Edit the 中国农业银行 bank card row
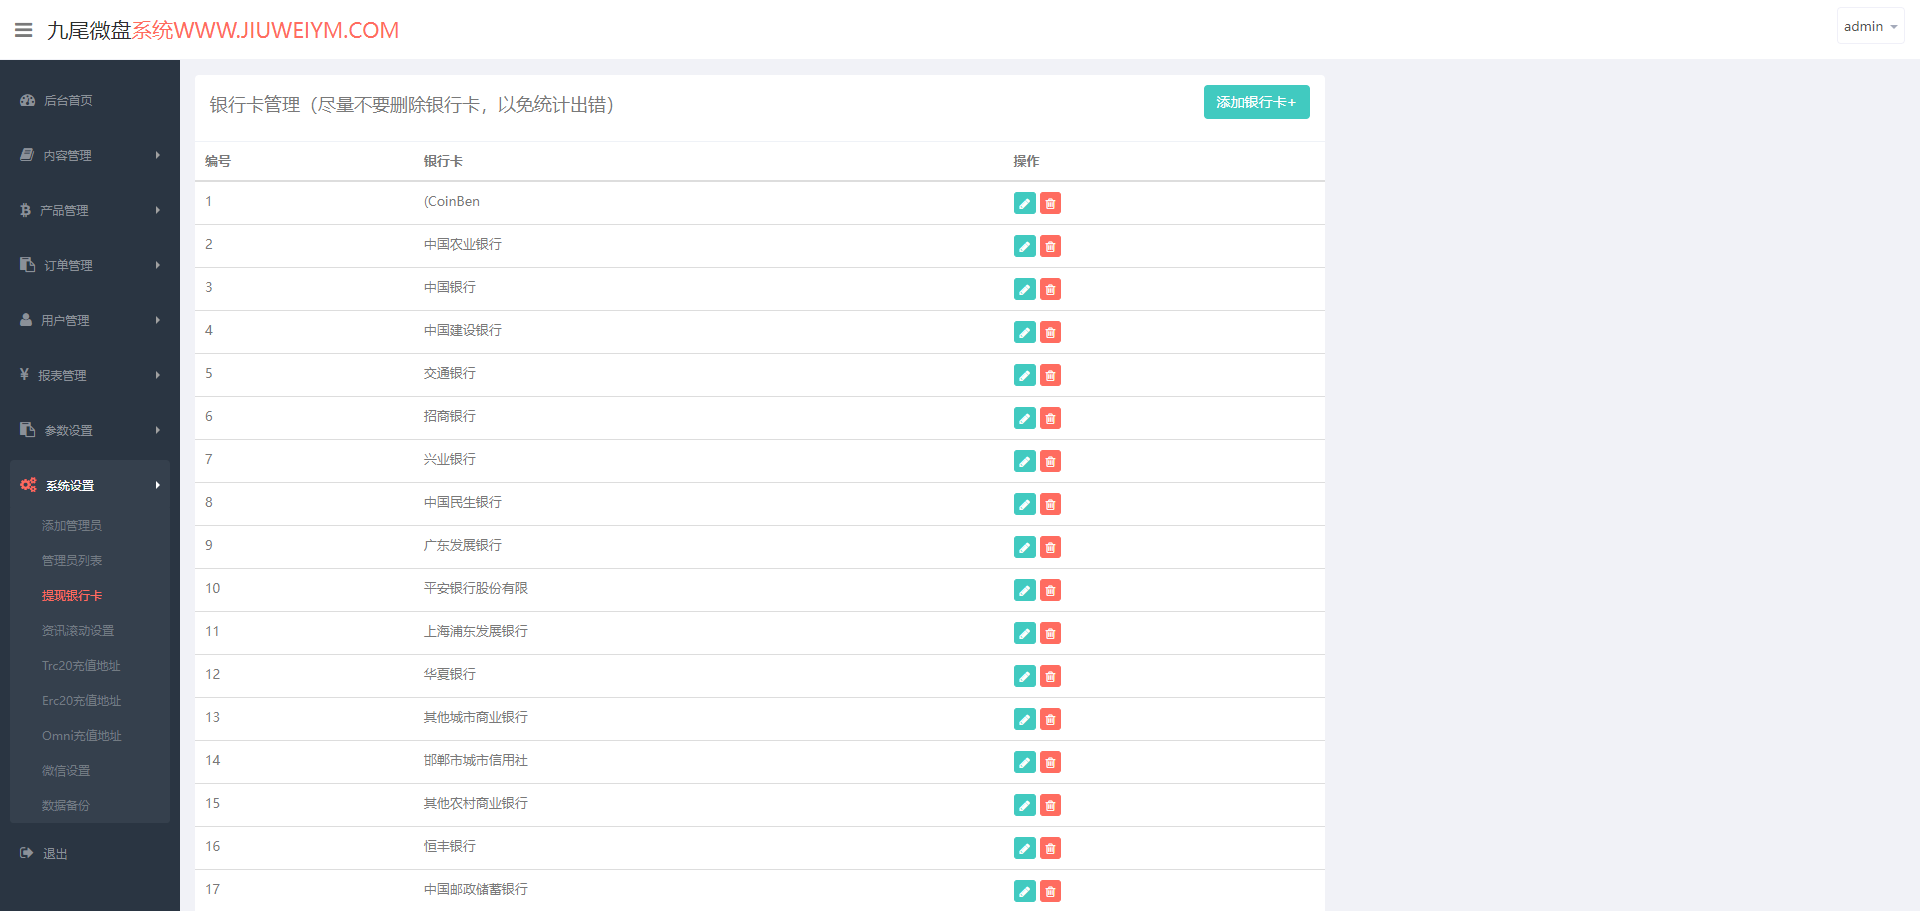The image size is (1920, 911). 1024,246
